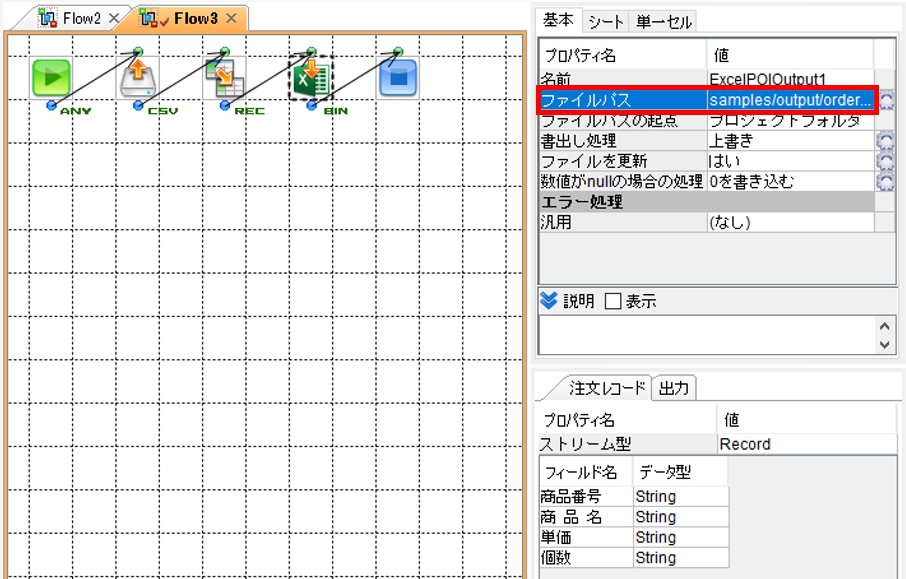906x579 pixels.
Task: Open the 単一セル properties tab
Action: pyautogui.click(x=663, y=21)
